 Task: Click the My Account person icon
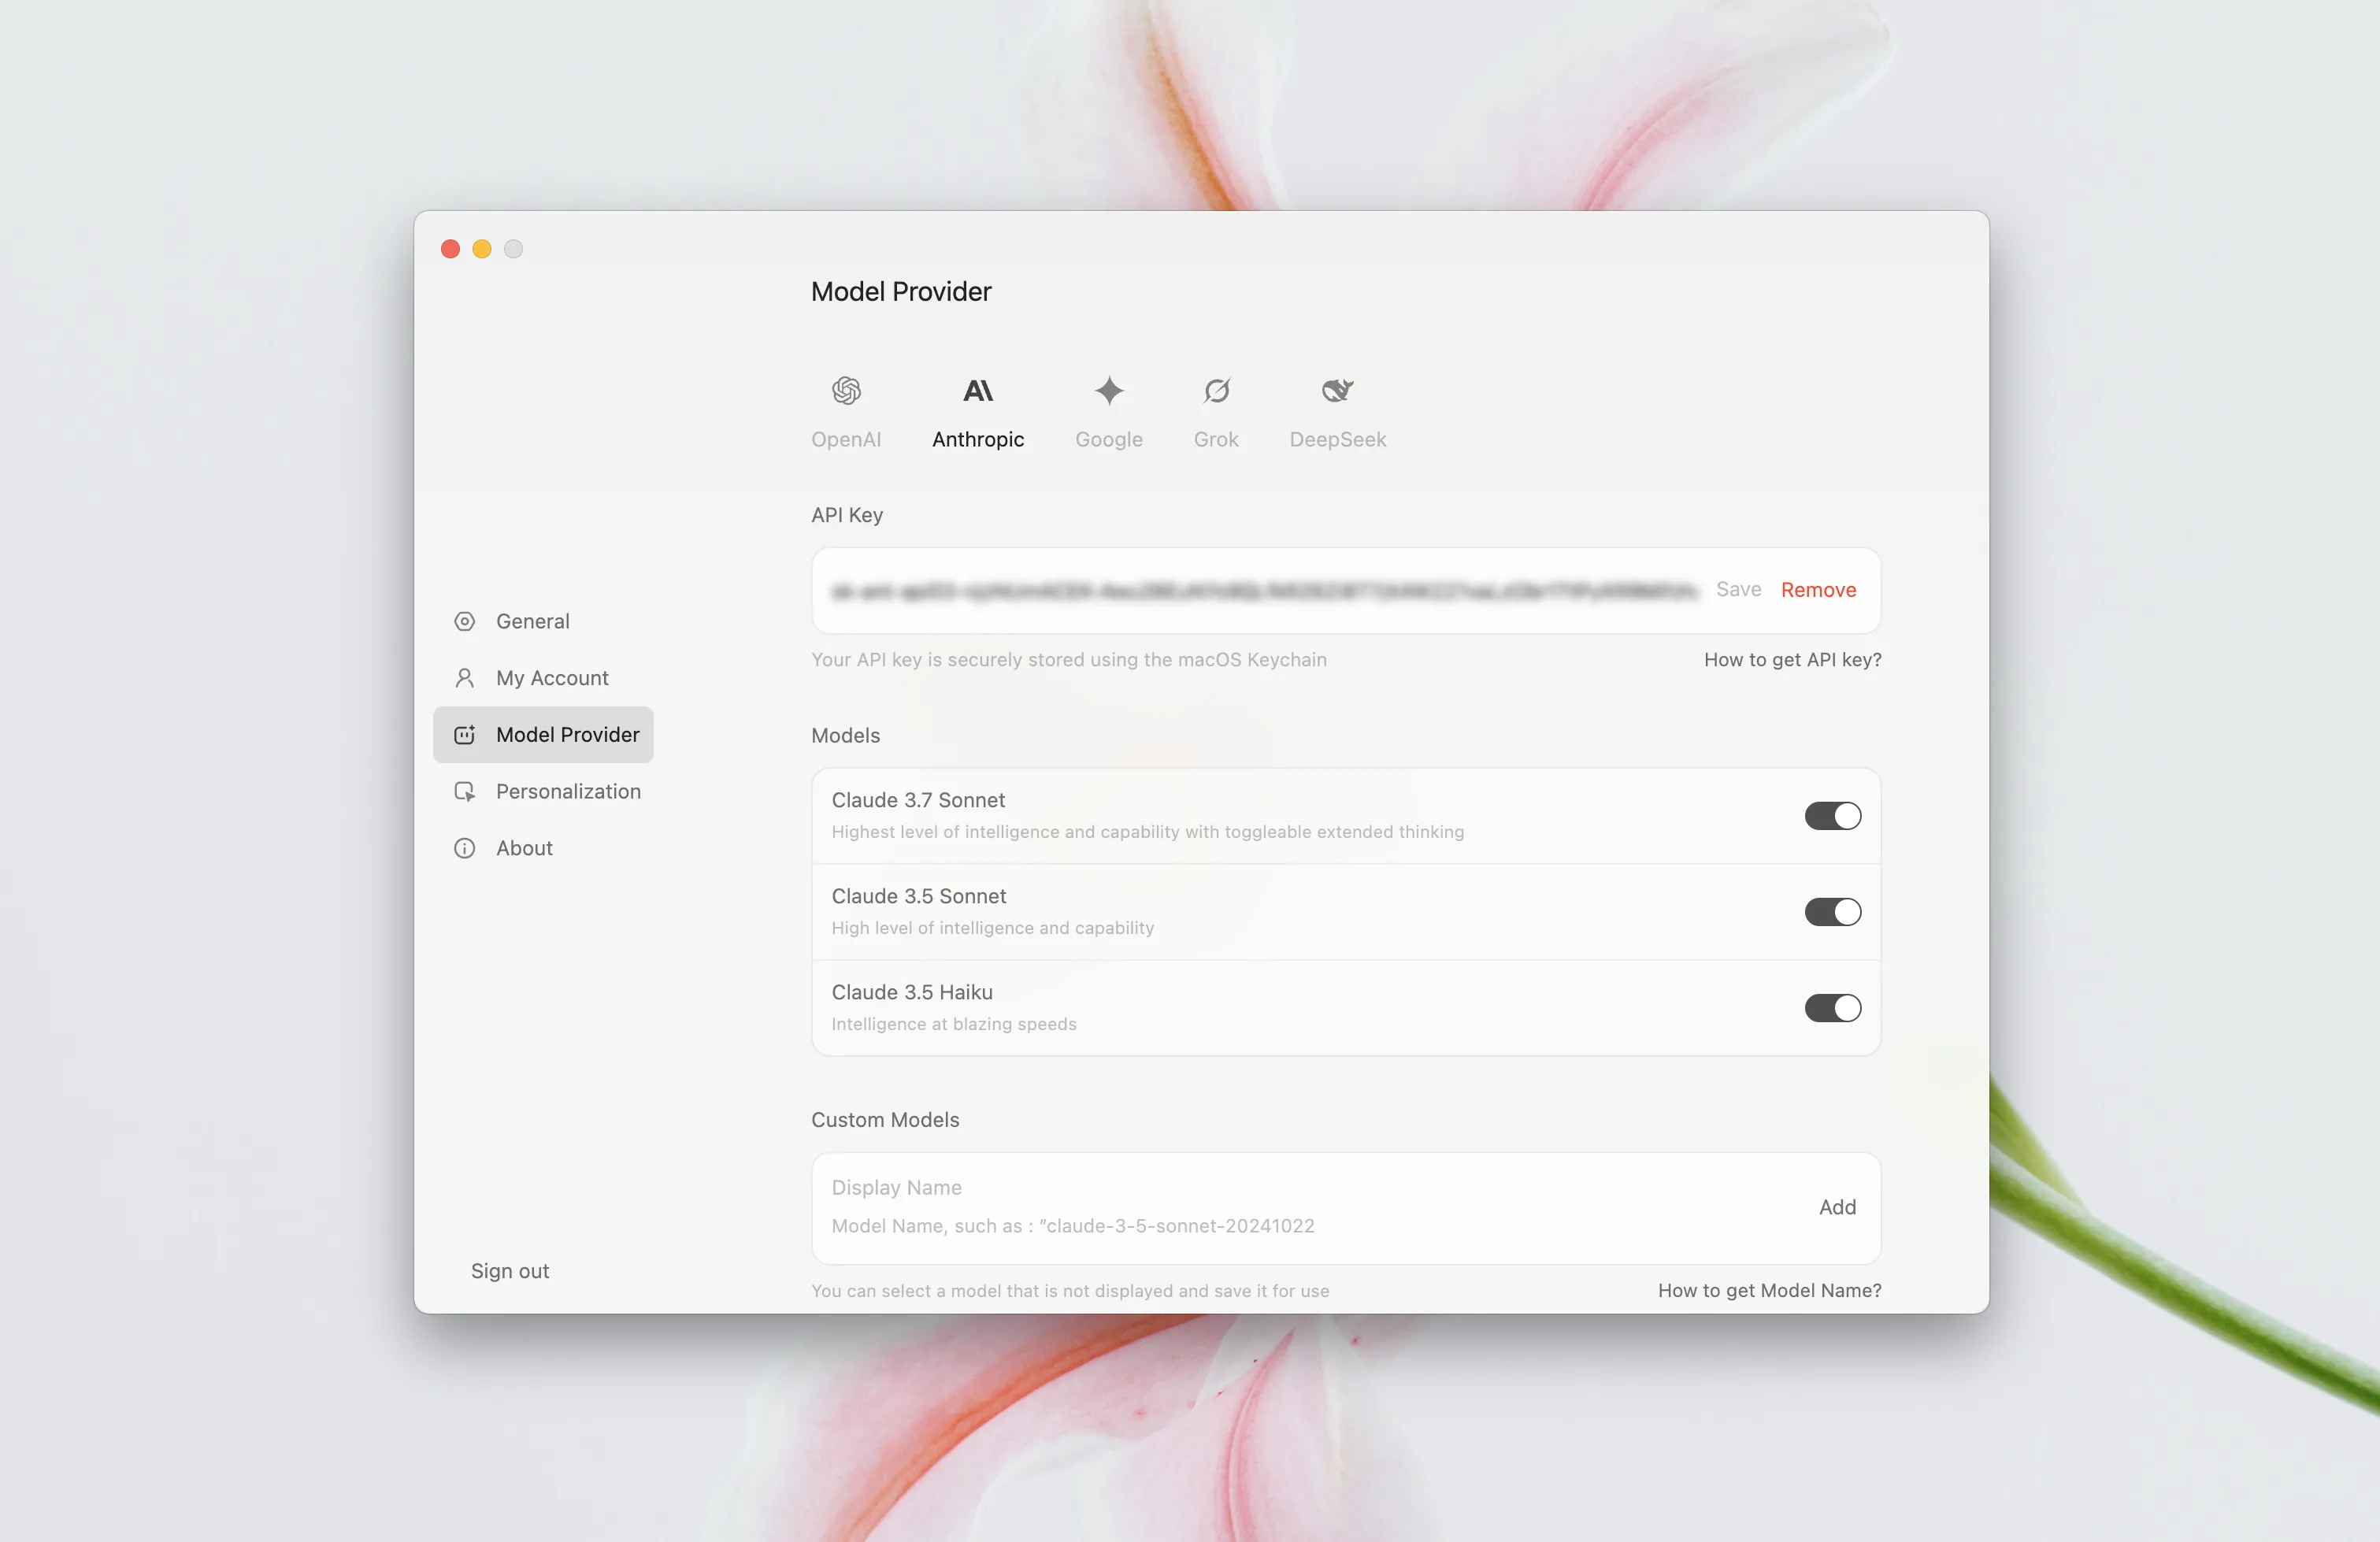(x=465, y=678)
